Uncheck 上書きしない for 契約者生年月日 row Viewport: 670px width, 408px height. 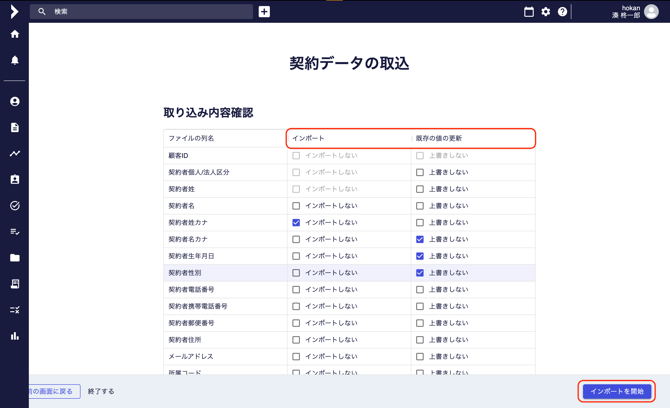click(420, 256)
